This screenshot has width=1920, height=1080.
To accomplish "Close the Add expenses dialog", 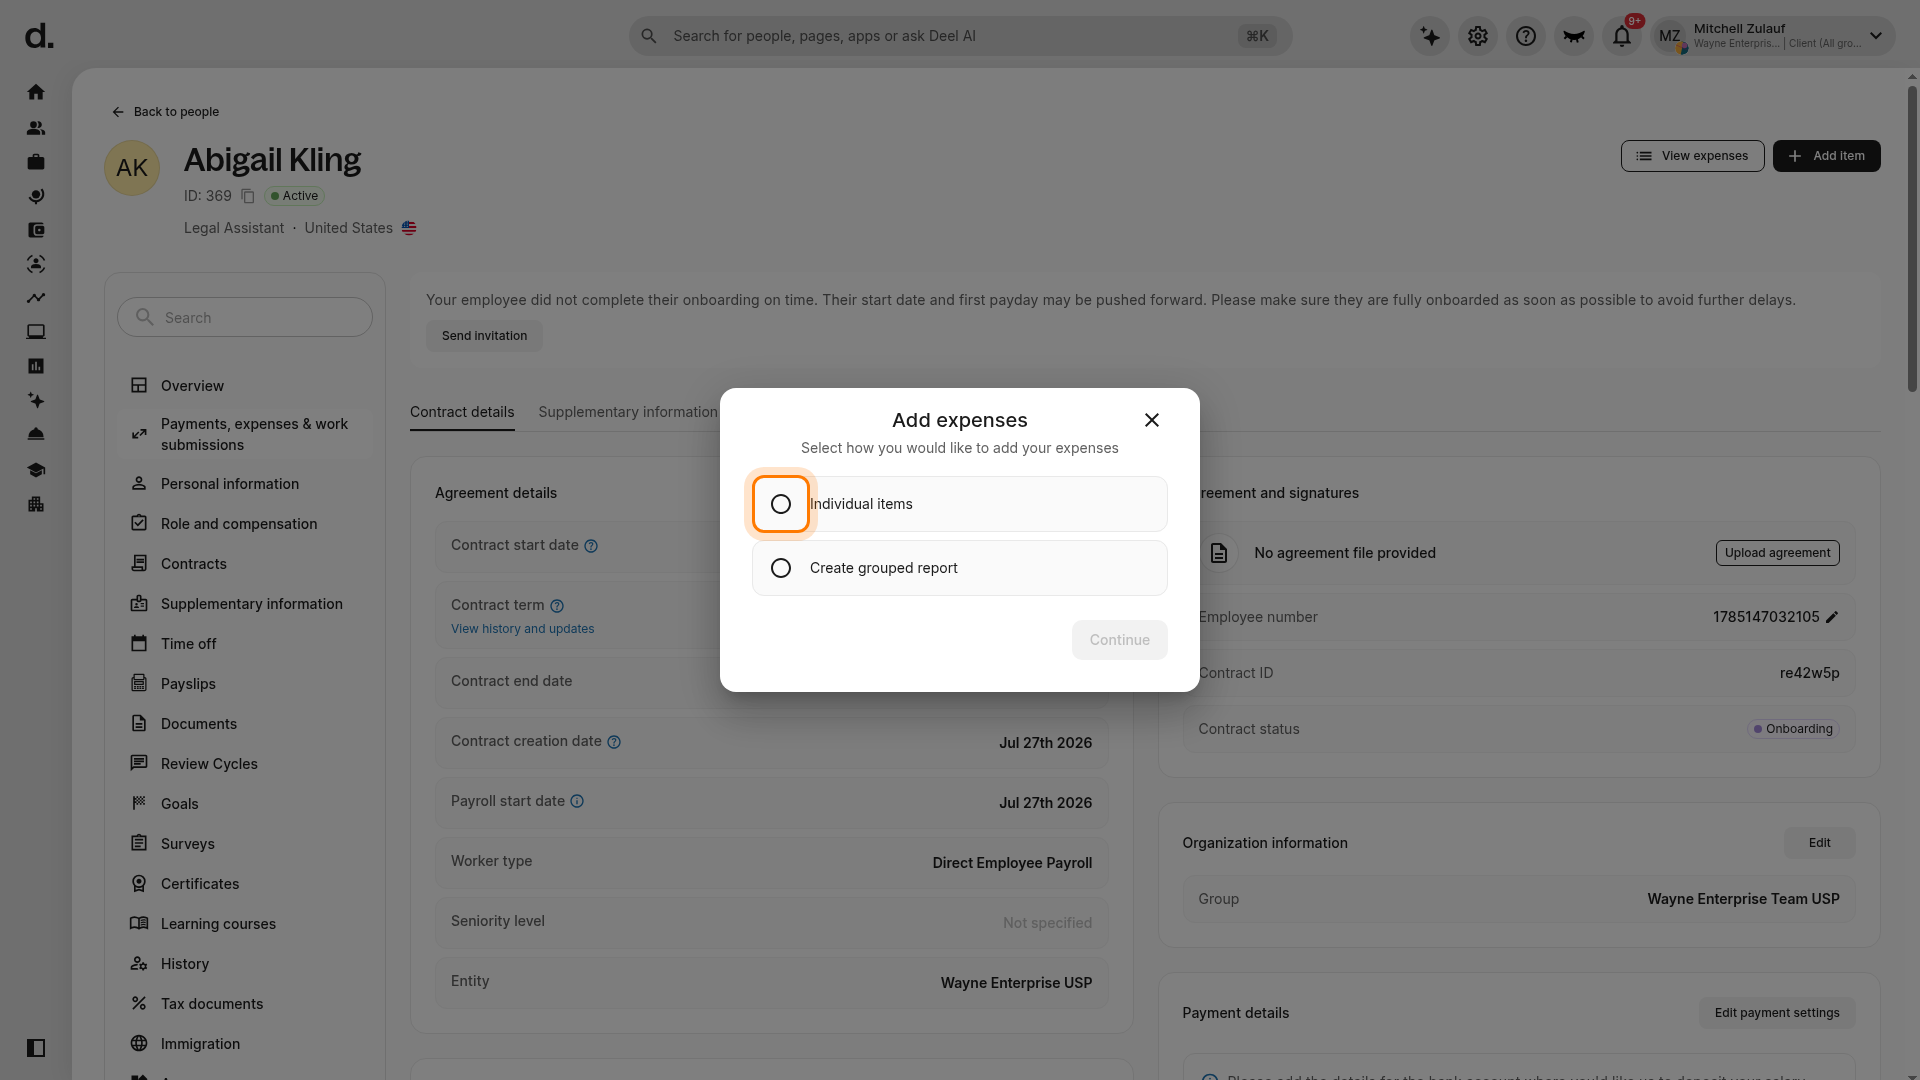I will [x=1152, y=420].
